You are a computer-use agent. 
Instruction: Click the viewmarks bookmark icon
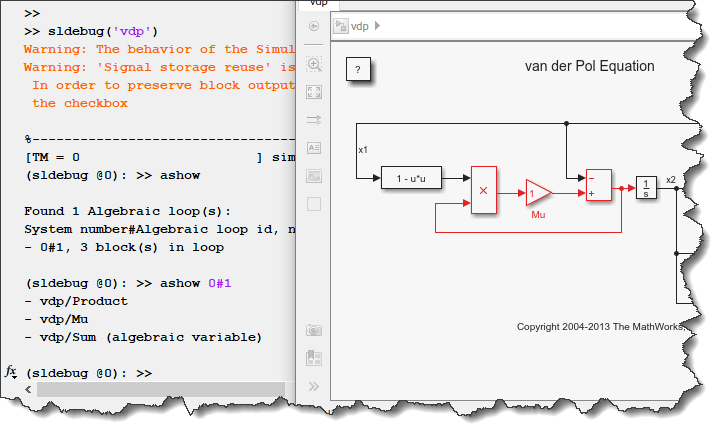[x=314, y=356]
